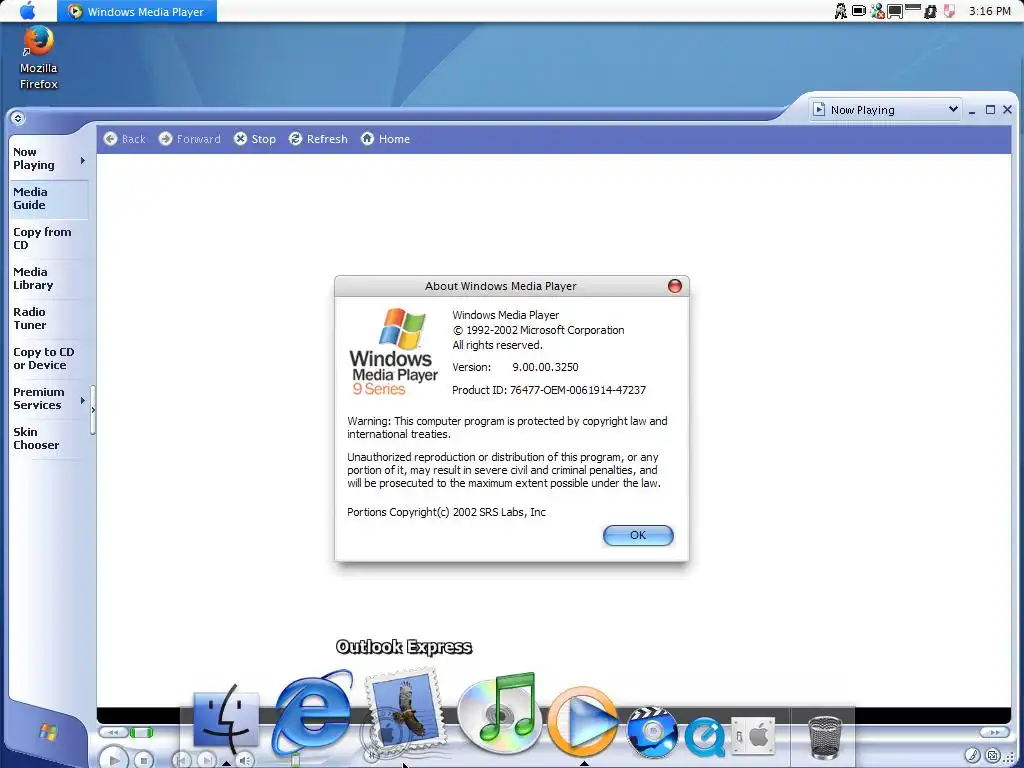Click the Windows Media Player 9 Series logo

[x=394, y=353]
